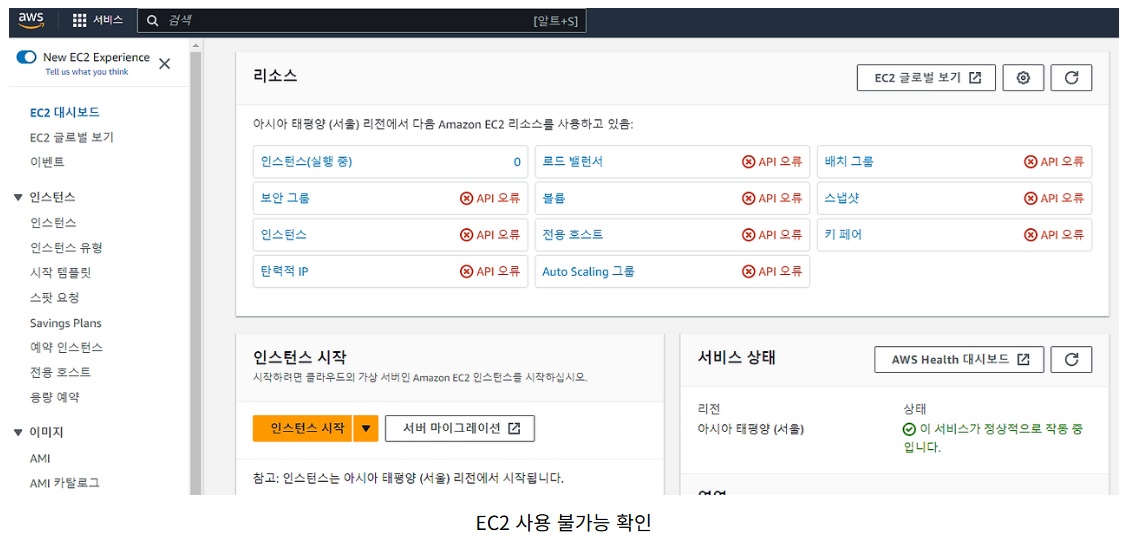Select EC2 대시보드 in the sidebar
The height and width of the screenshot is (540, 1124).
coord(65,113)
